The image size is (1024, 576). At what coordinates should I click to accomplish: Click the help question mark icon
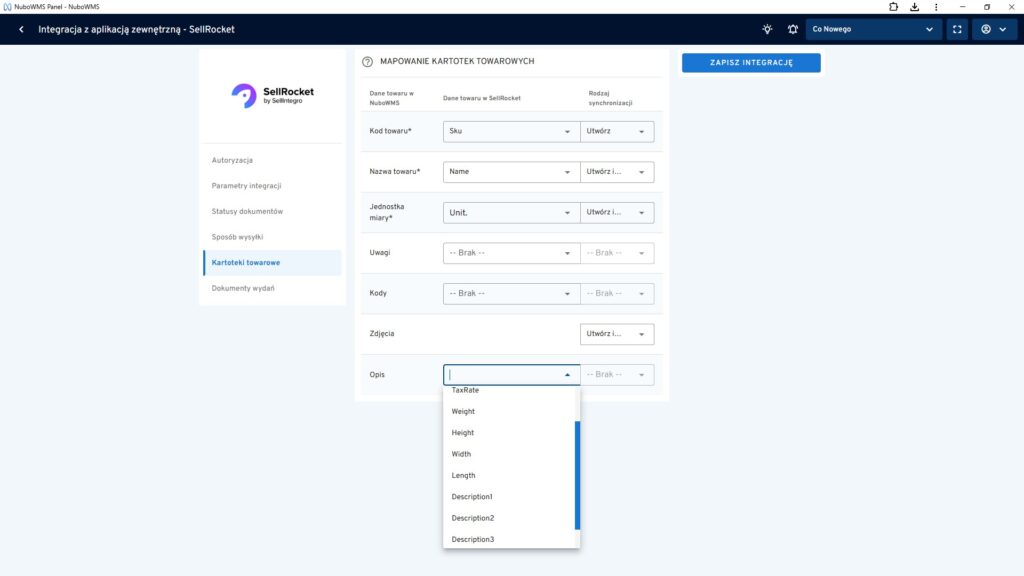[367, 62]
